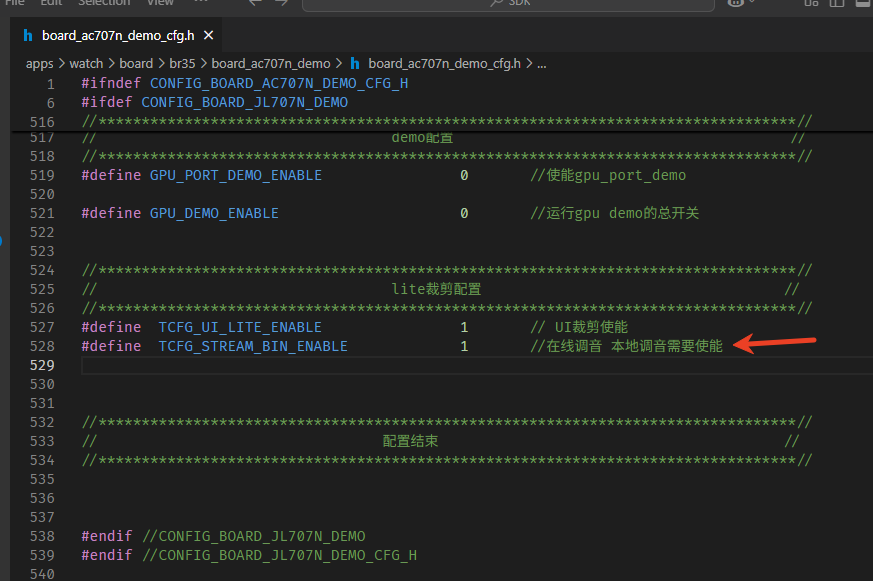Open the watch breadcrumb folder
The height and width of the screenshot is (581, 873).
point(86,64)
